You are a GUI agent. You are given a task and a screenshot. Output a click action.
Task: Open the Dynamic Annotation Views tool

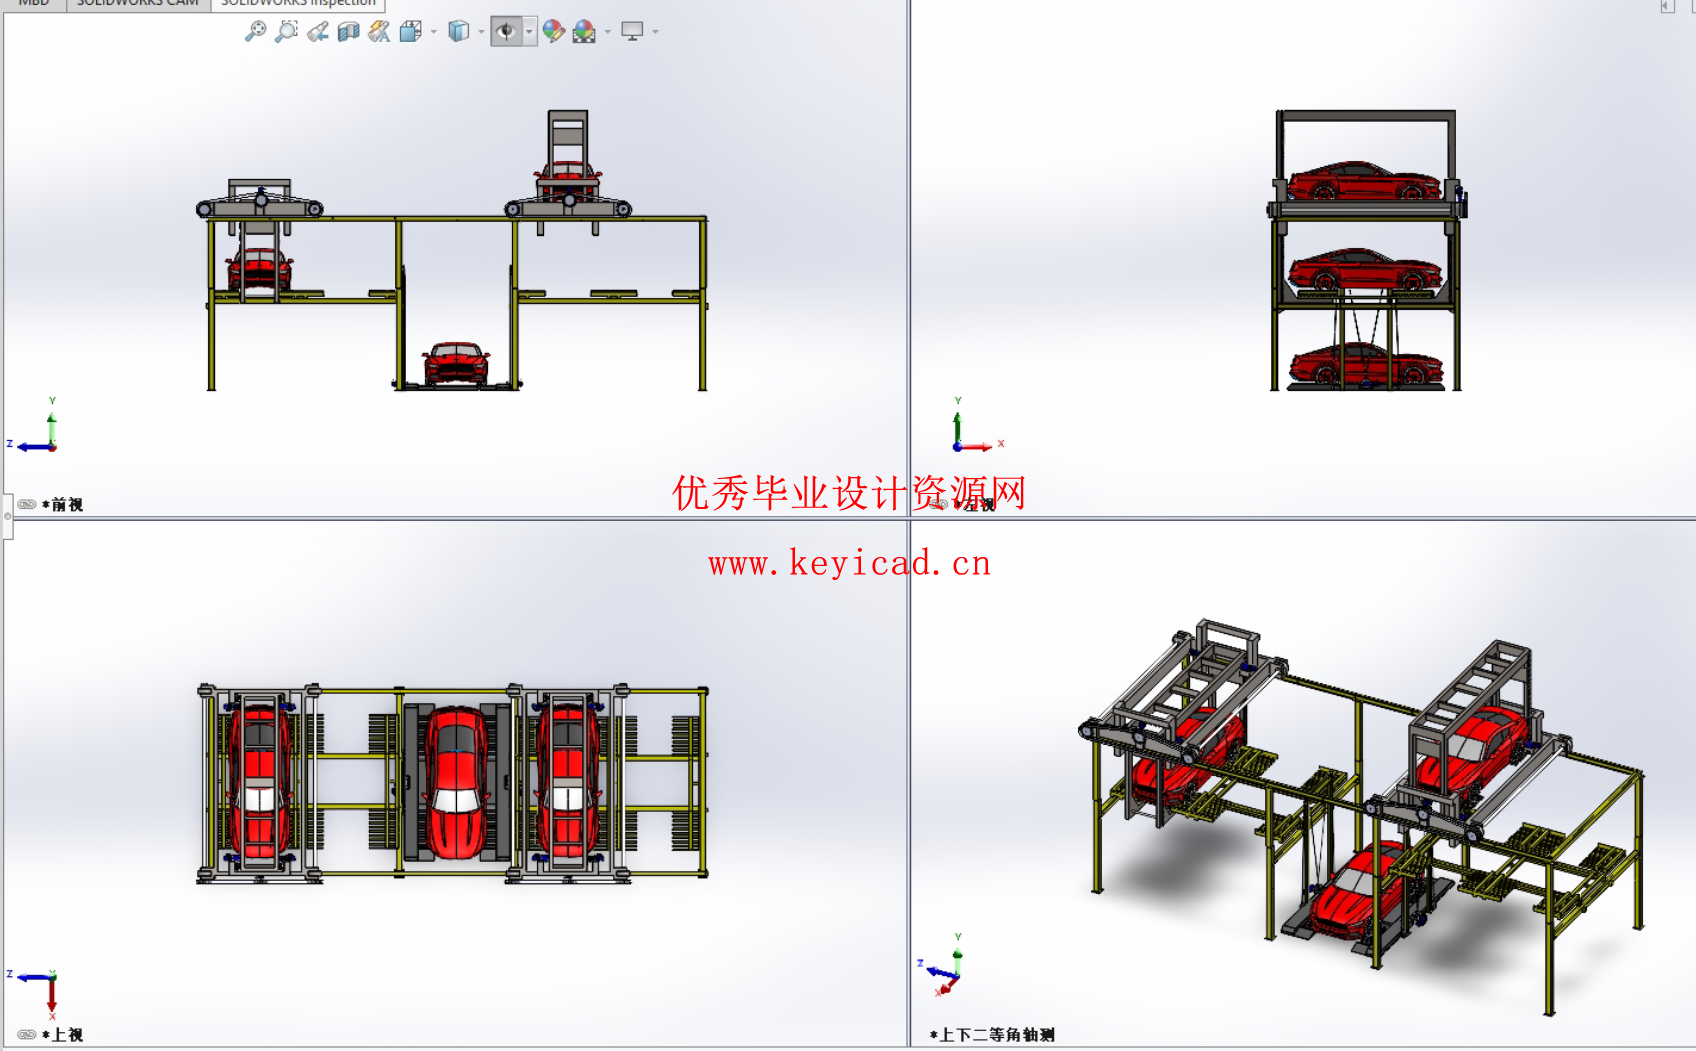tap(379, 32)
